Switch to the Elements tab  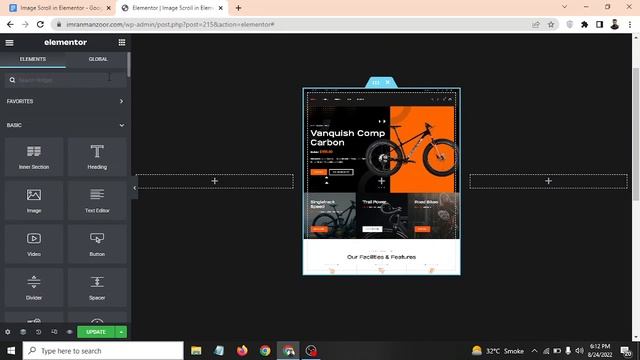click(x=33, y=59)
